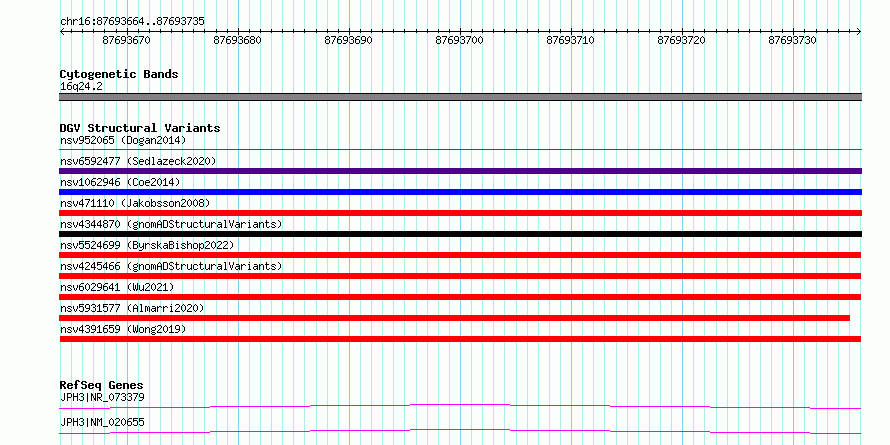Click the black nsv4344870 variant bar
The image size is (890, 445).
tap(460, 234)
